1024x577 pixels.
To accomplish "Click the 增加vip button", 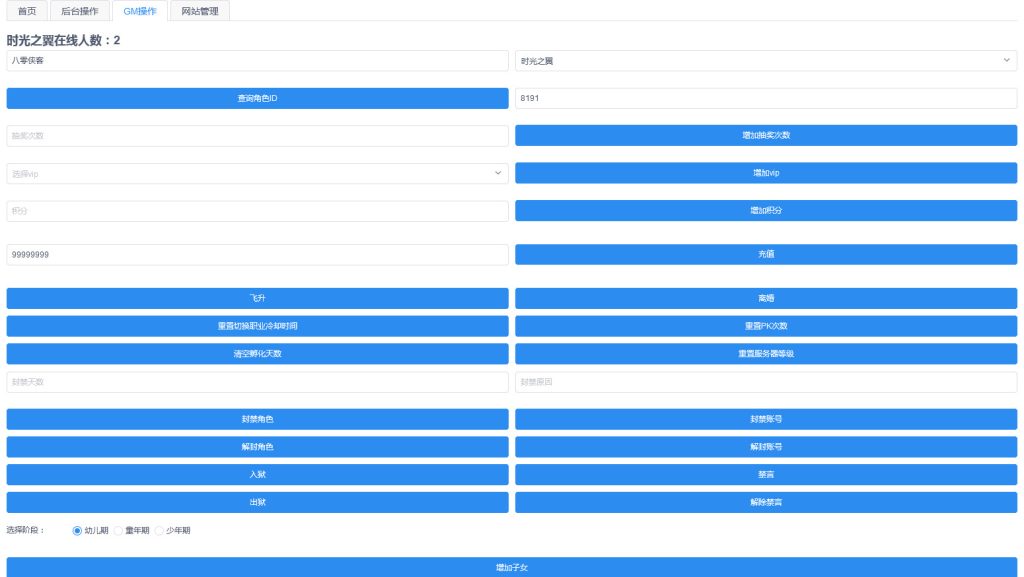I will [x=765, y=173].
